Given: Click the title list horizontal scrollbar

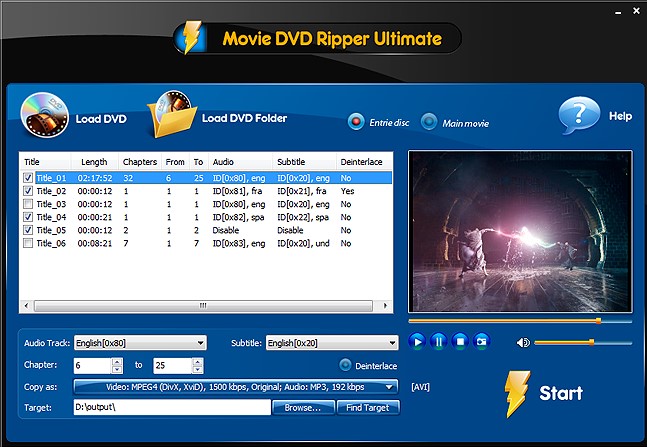Looking at the screenshot, I should click(203, 306).
